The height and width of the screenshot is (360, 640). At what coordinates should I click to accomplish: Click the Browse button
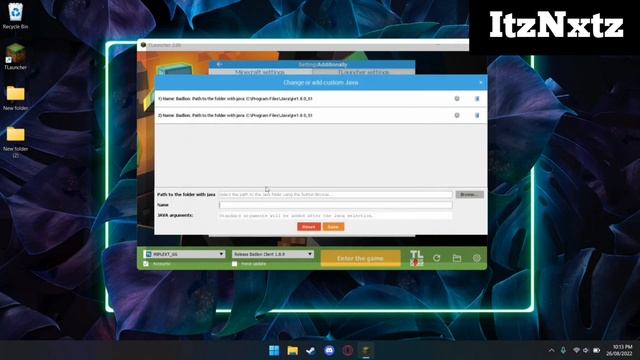pyautogui.click(x=469, y=195)
